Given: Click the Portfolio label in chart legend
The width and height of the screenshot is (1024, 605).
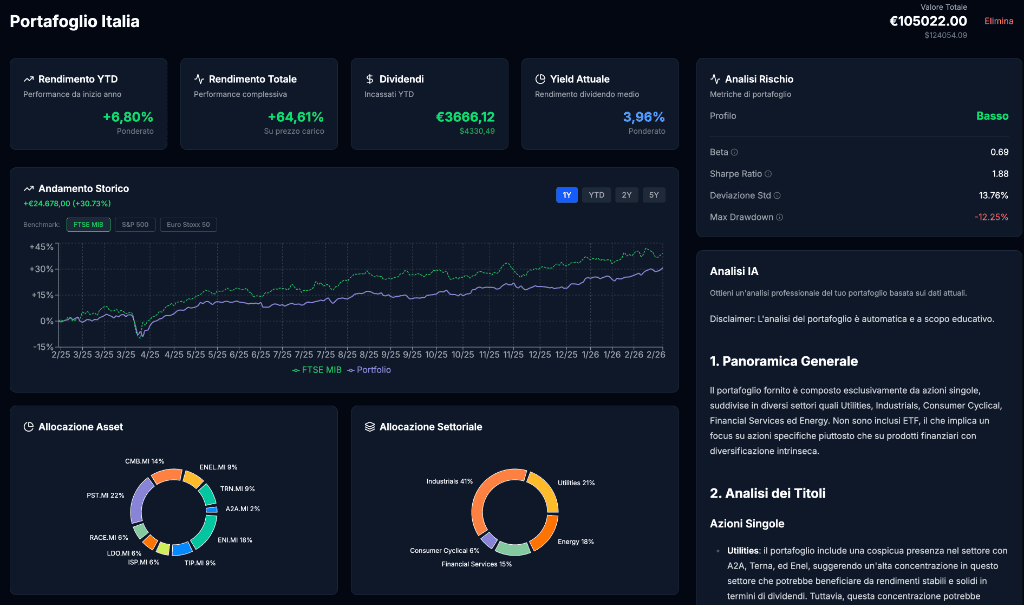Looking at the screenshot, I should (372, 369).
